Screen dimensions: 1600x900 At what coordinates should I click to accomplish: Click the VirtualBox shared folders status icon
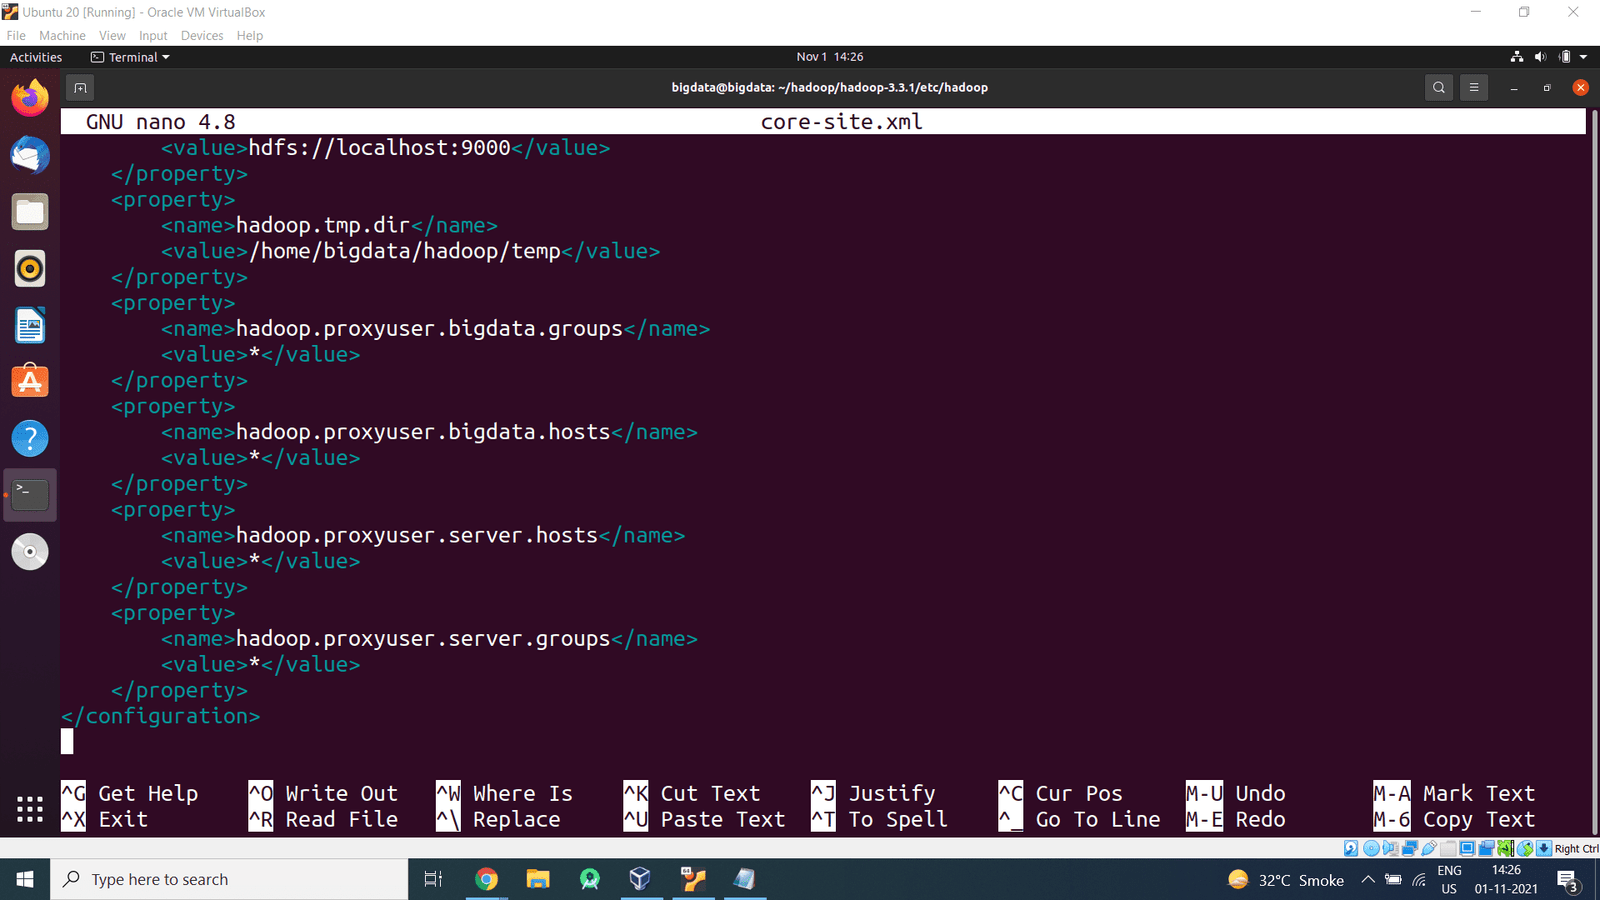[1447, 847]
